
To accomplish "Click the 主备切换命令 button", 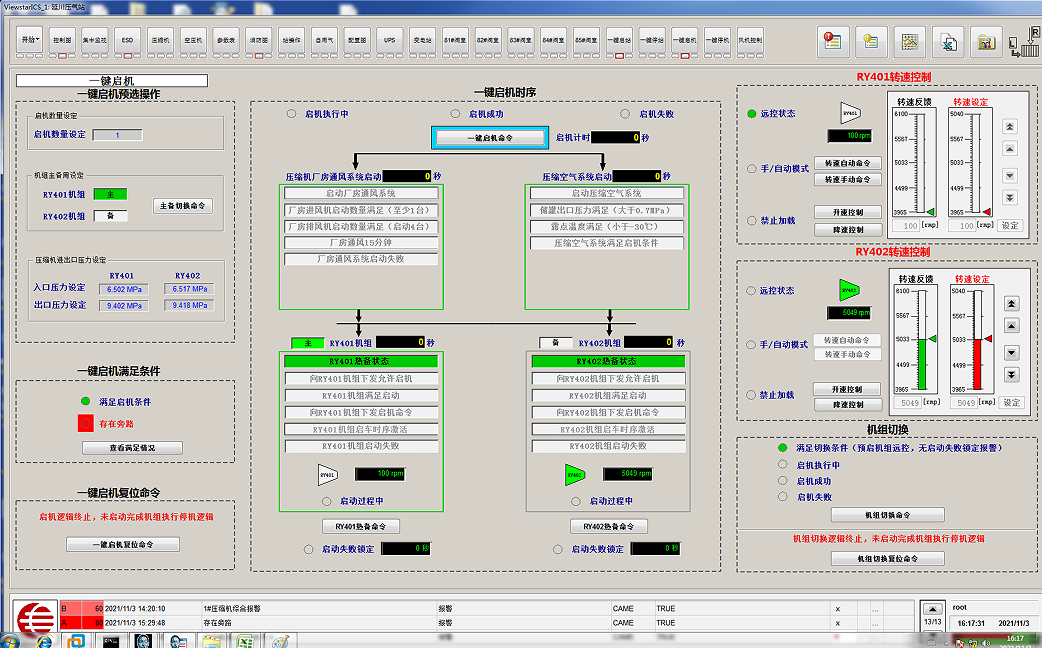I will tap(184, 206).
